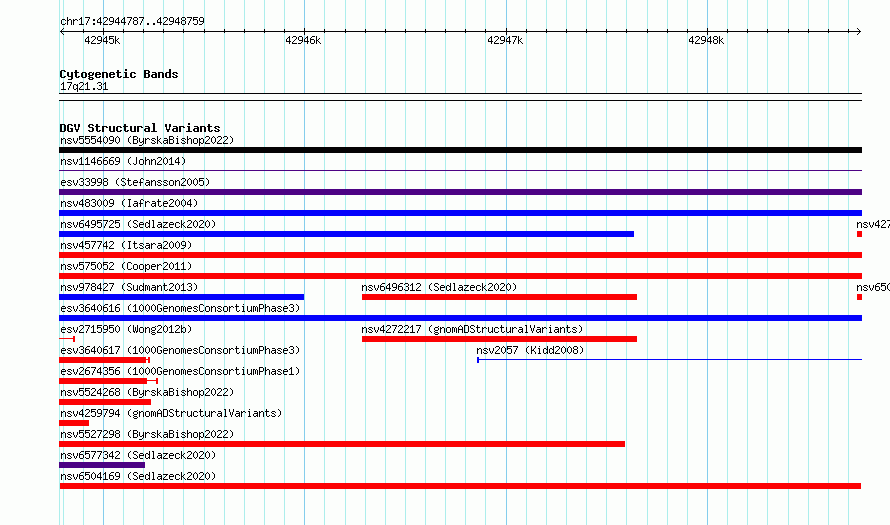Select the thin blue nsv2057 line

[669, 360]
